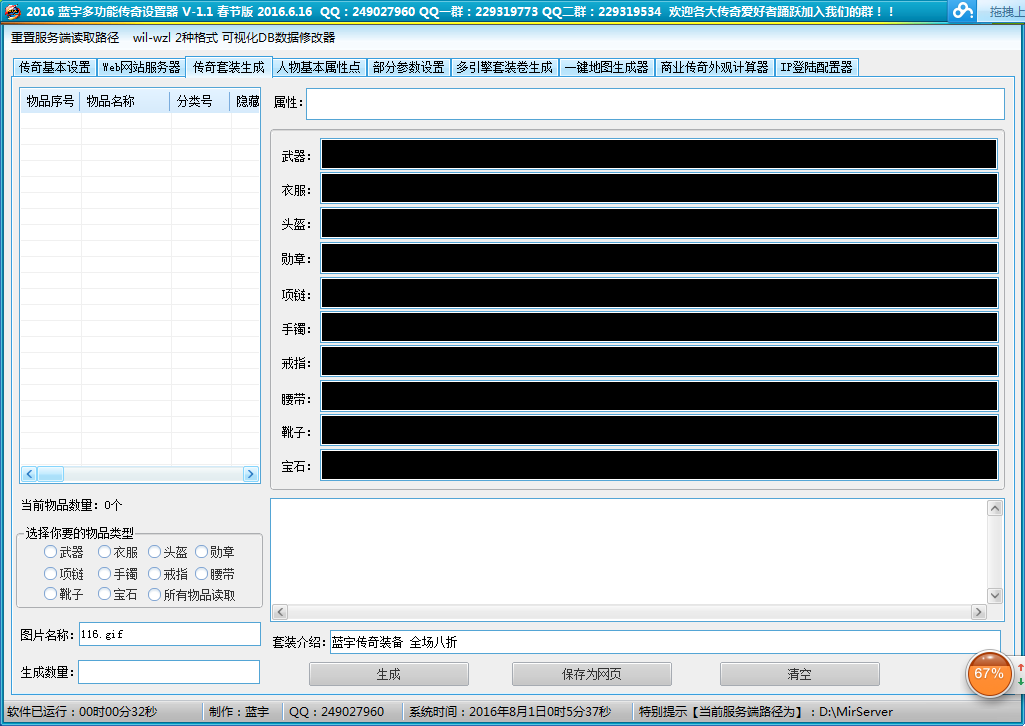Click the cloud icon at top right
Image resolution: width=1025 pixels, height=726 pixels.
coord(963,11)
